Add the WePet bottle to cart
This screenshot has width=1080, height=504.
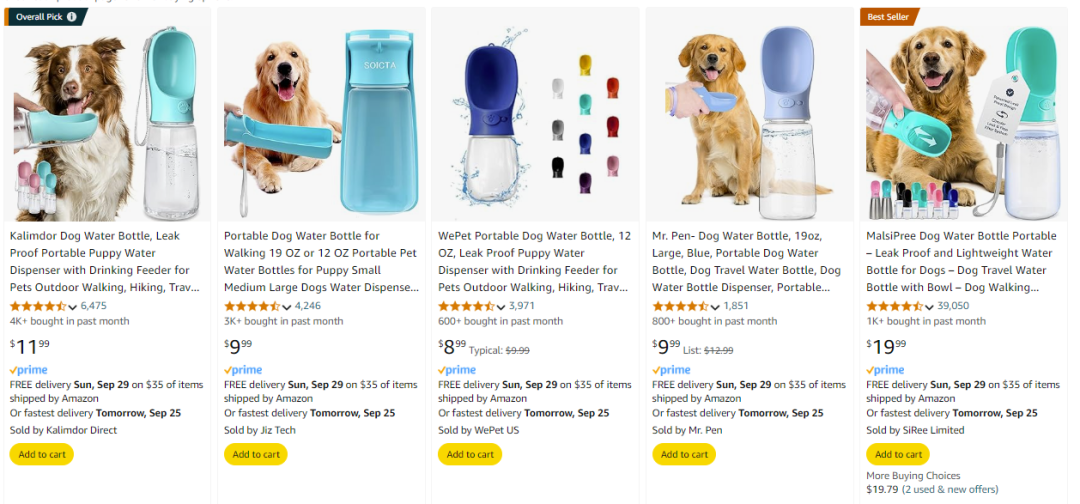pyautogui.click(x=470, y=454)
